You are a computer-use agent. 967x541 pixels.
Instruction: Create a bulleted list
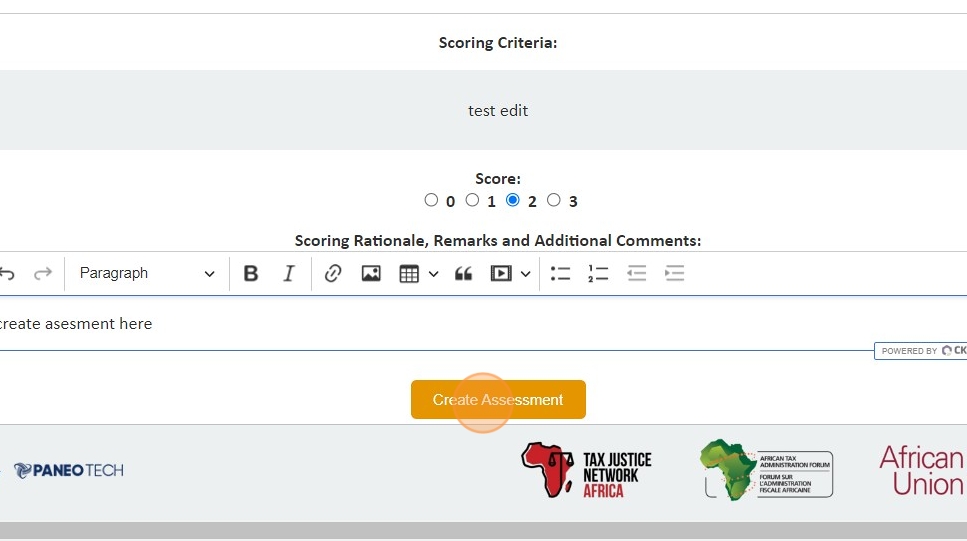560,273
